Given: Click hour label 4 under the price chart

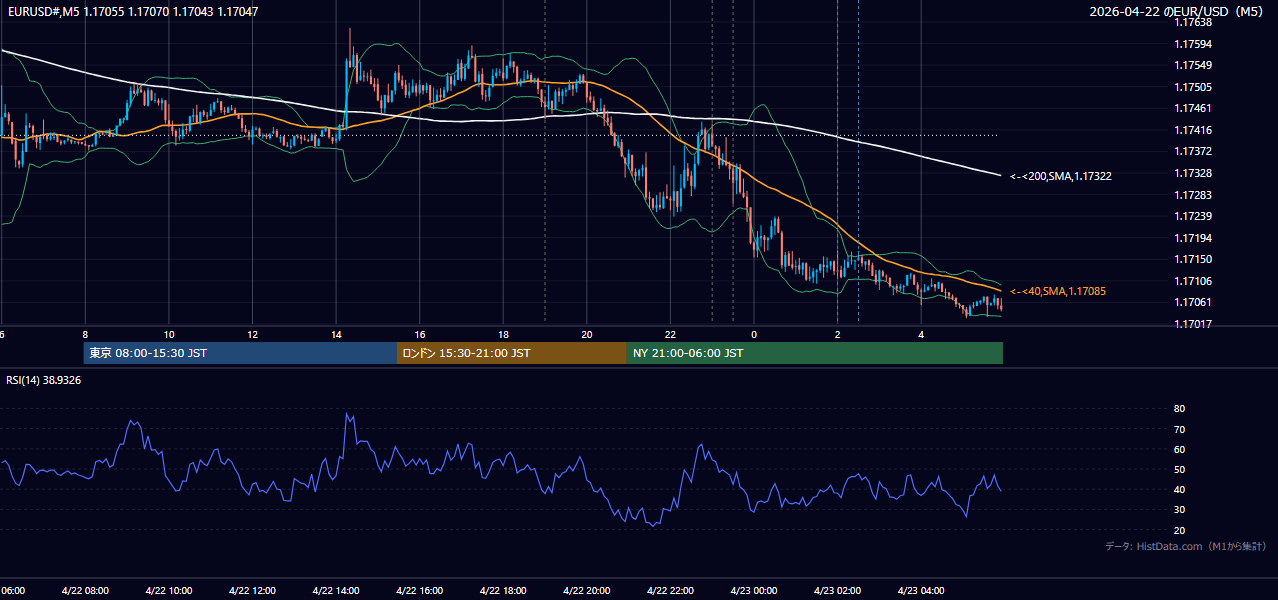Looking at the screenshot, I should click(921, 335).
